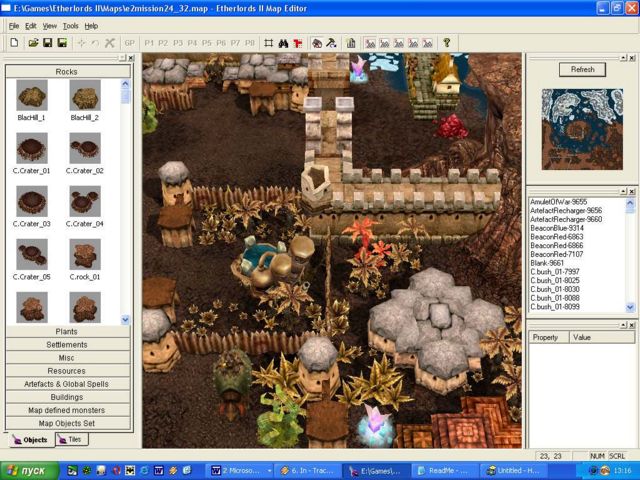Select the C.Crater_04 object thumbnail
Screen dimensions: 640x480
(x=85, y=201)
